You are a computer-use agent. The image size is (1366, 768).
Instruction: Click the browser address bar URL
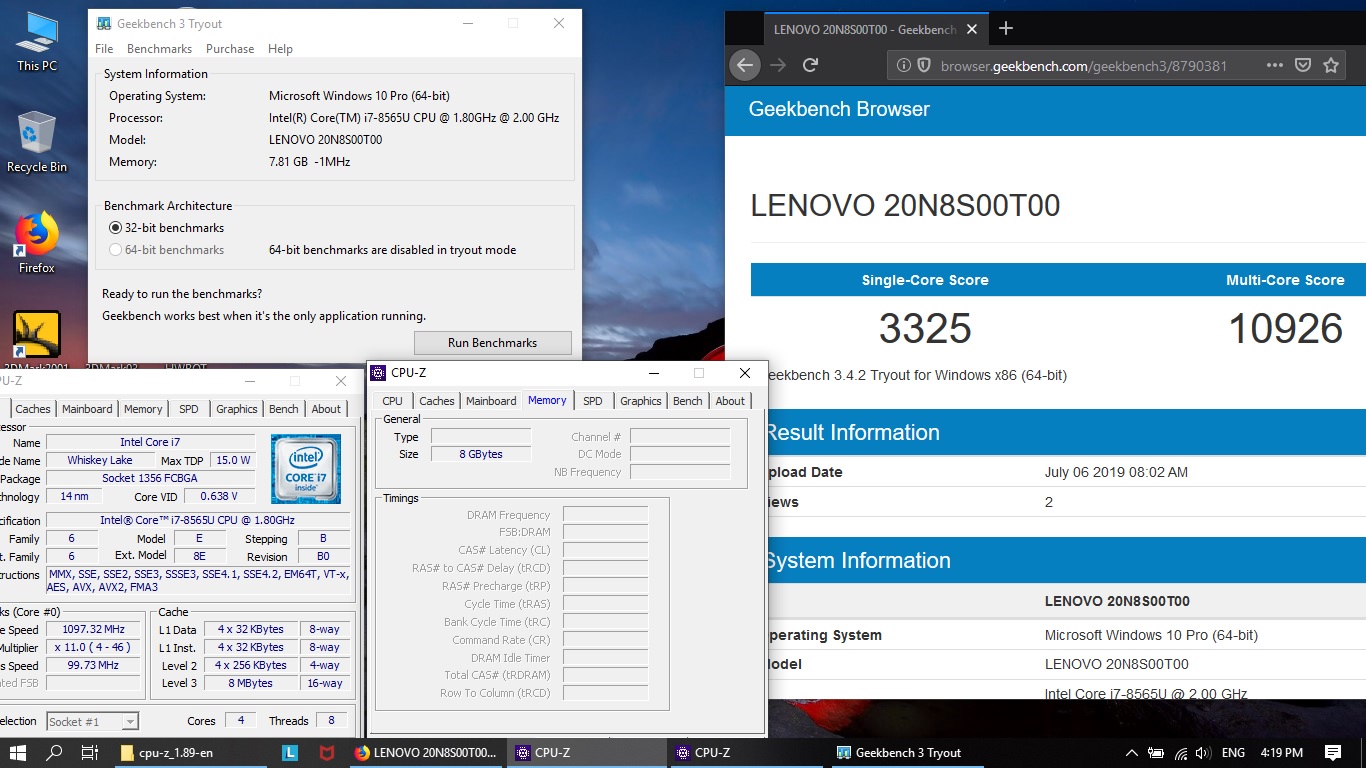[1084, 65]
